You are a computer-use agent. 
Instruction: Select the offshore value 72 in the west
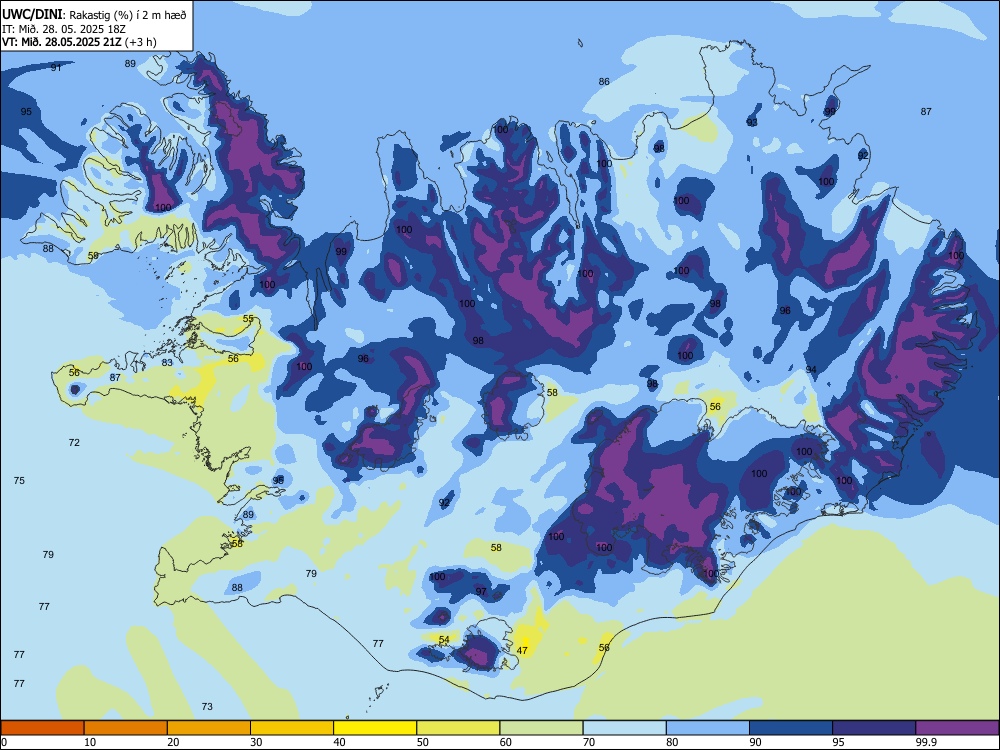(x=74, y=443)
